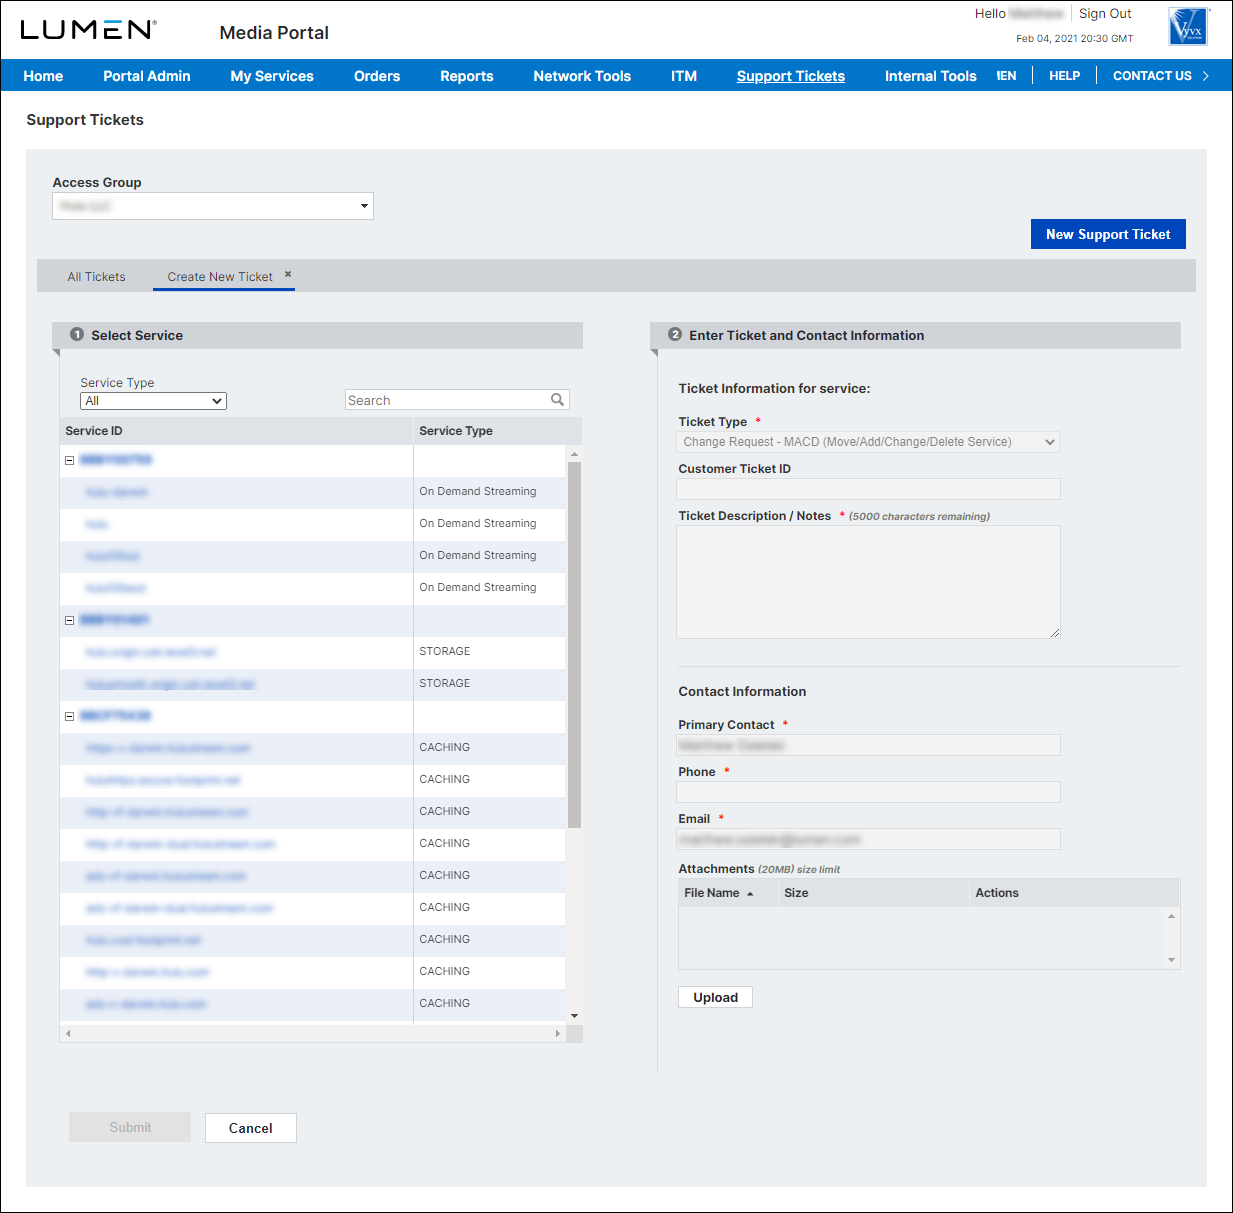
Task: Open the Internal Tools menu
Action: tap(931, 76)
